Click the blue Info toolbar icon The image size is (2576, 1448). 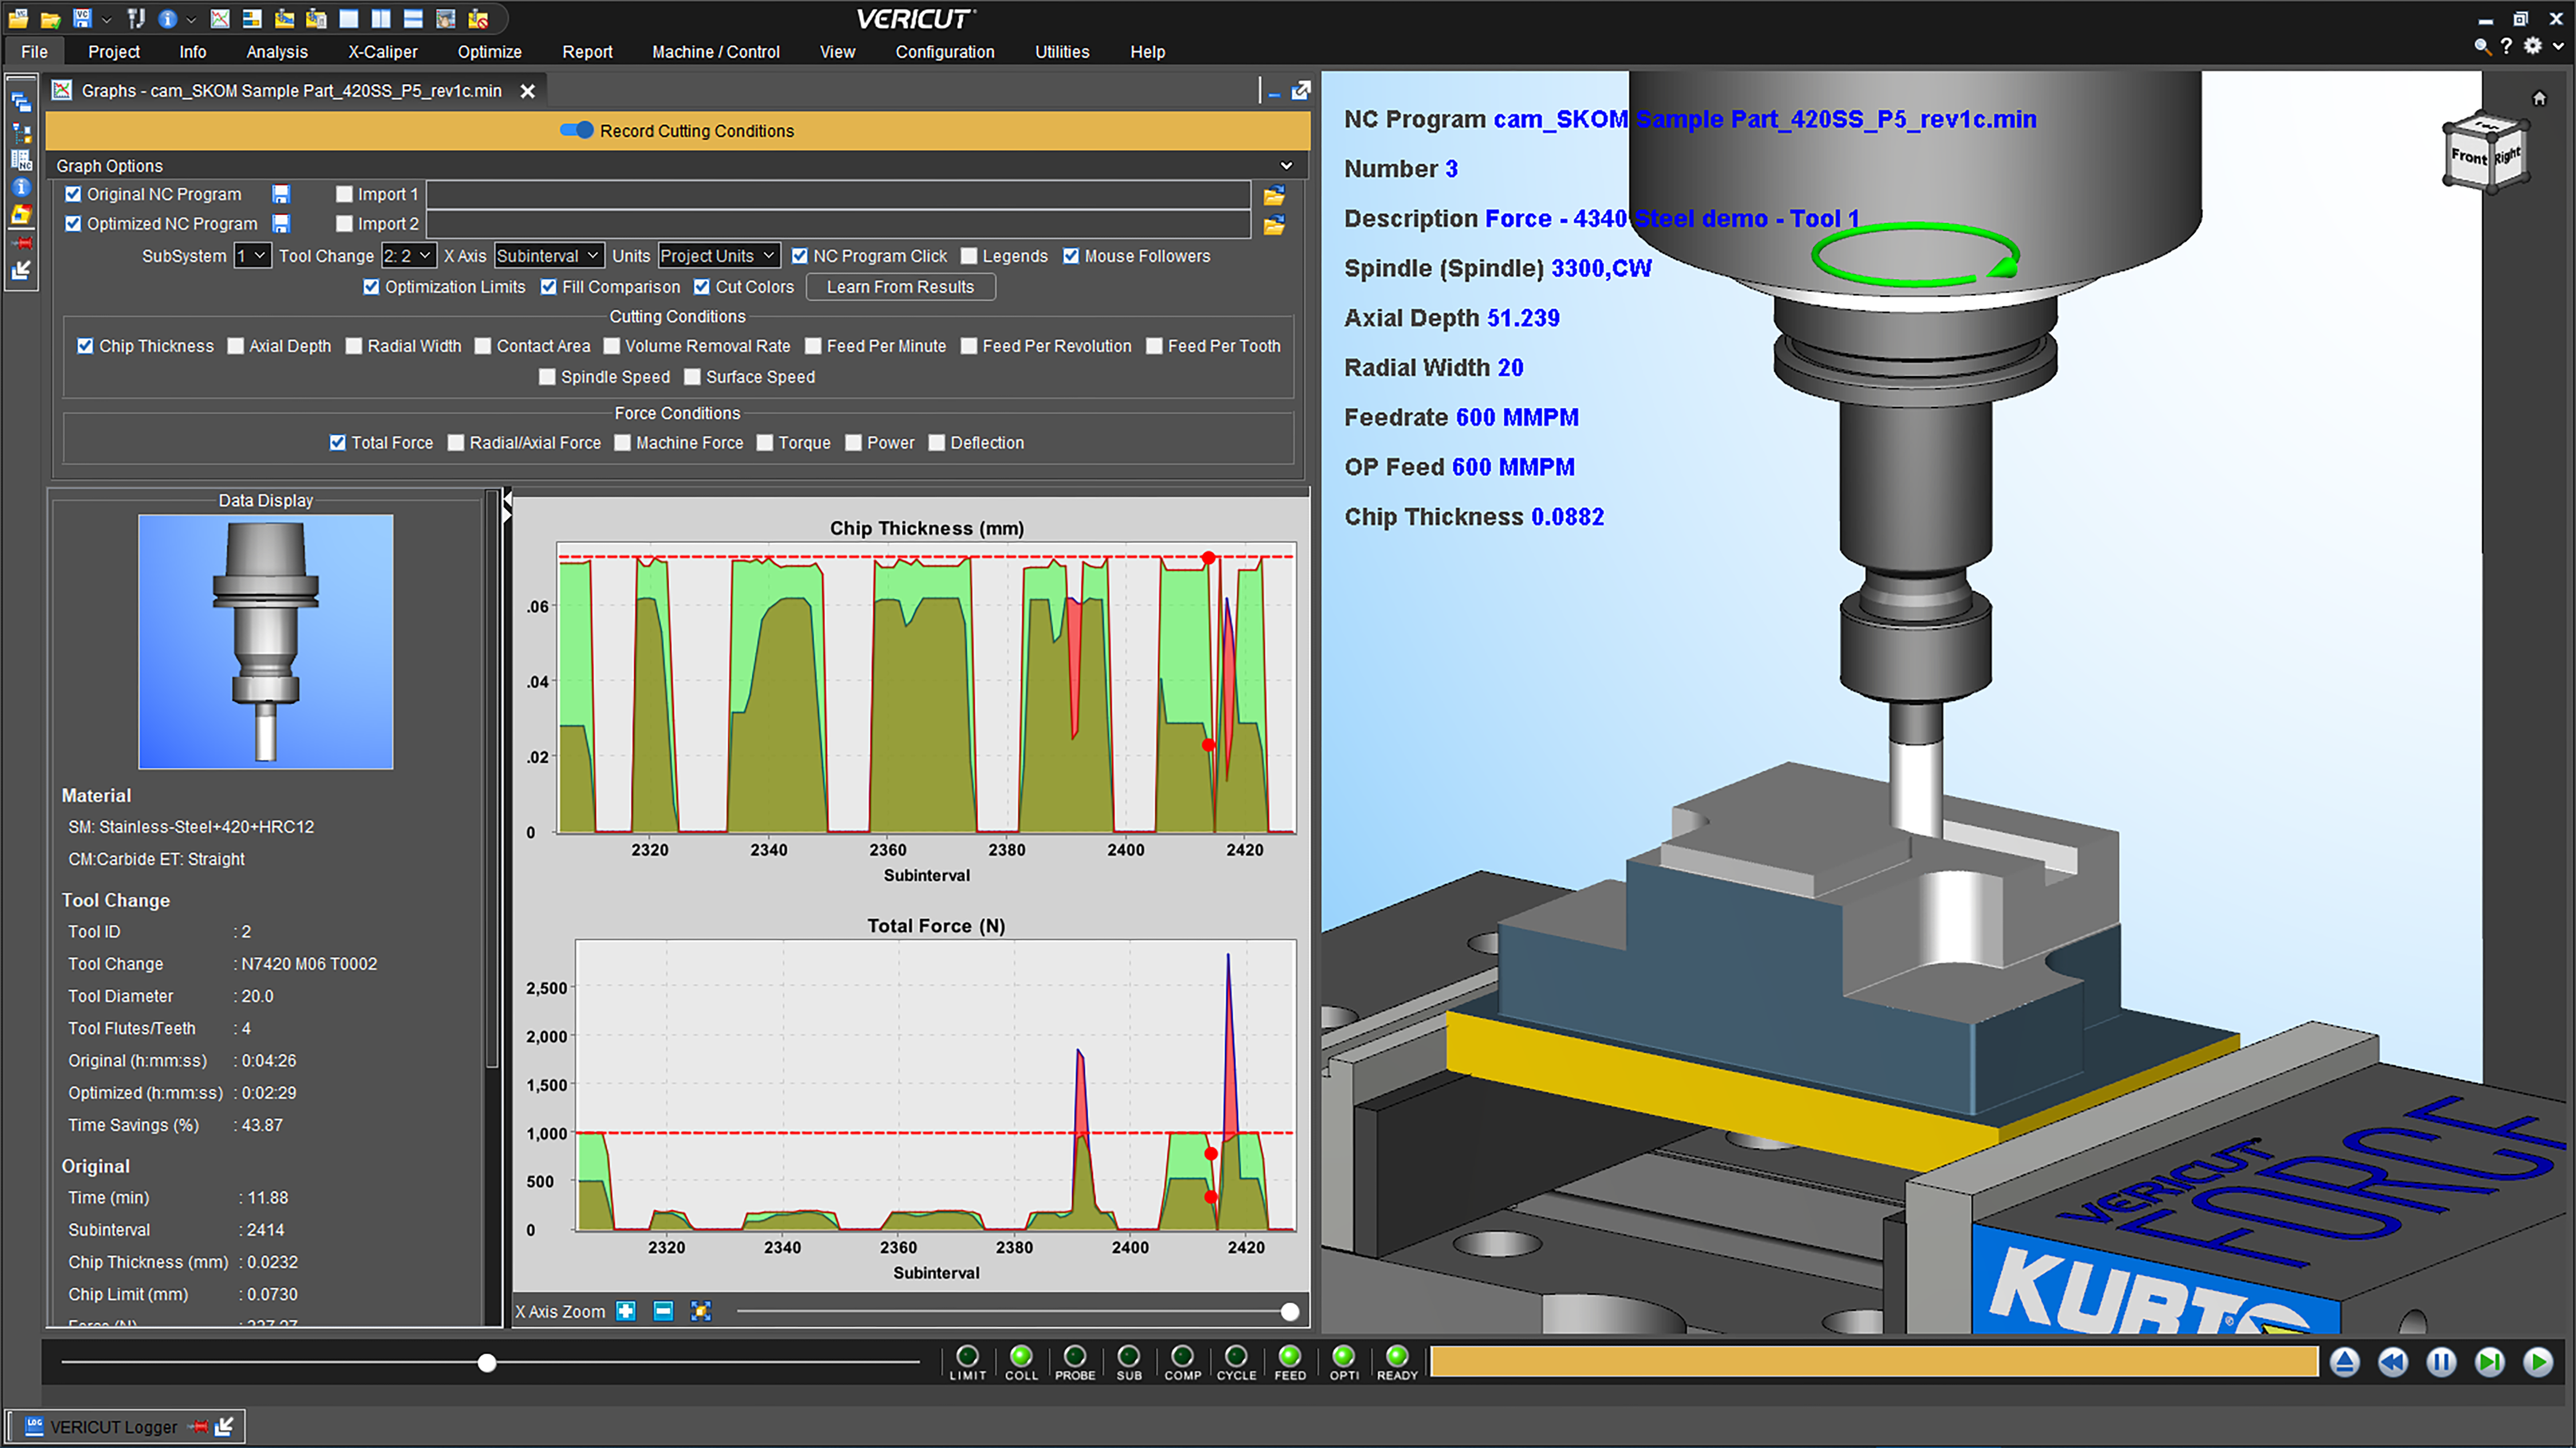click(x=168, y=18)
